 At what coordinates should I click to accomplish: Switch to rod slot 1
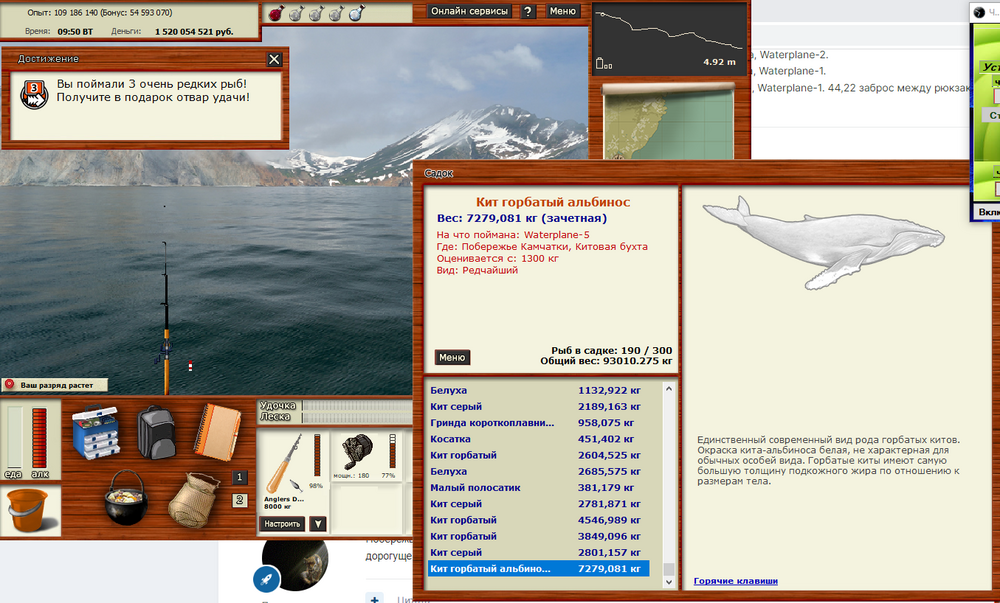(x=240, y=477)
